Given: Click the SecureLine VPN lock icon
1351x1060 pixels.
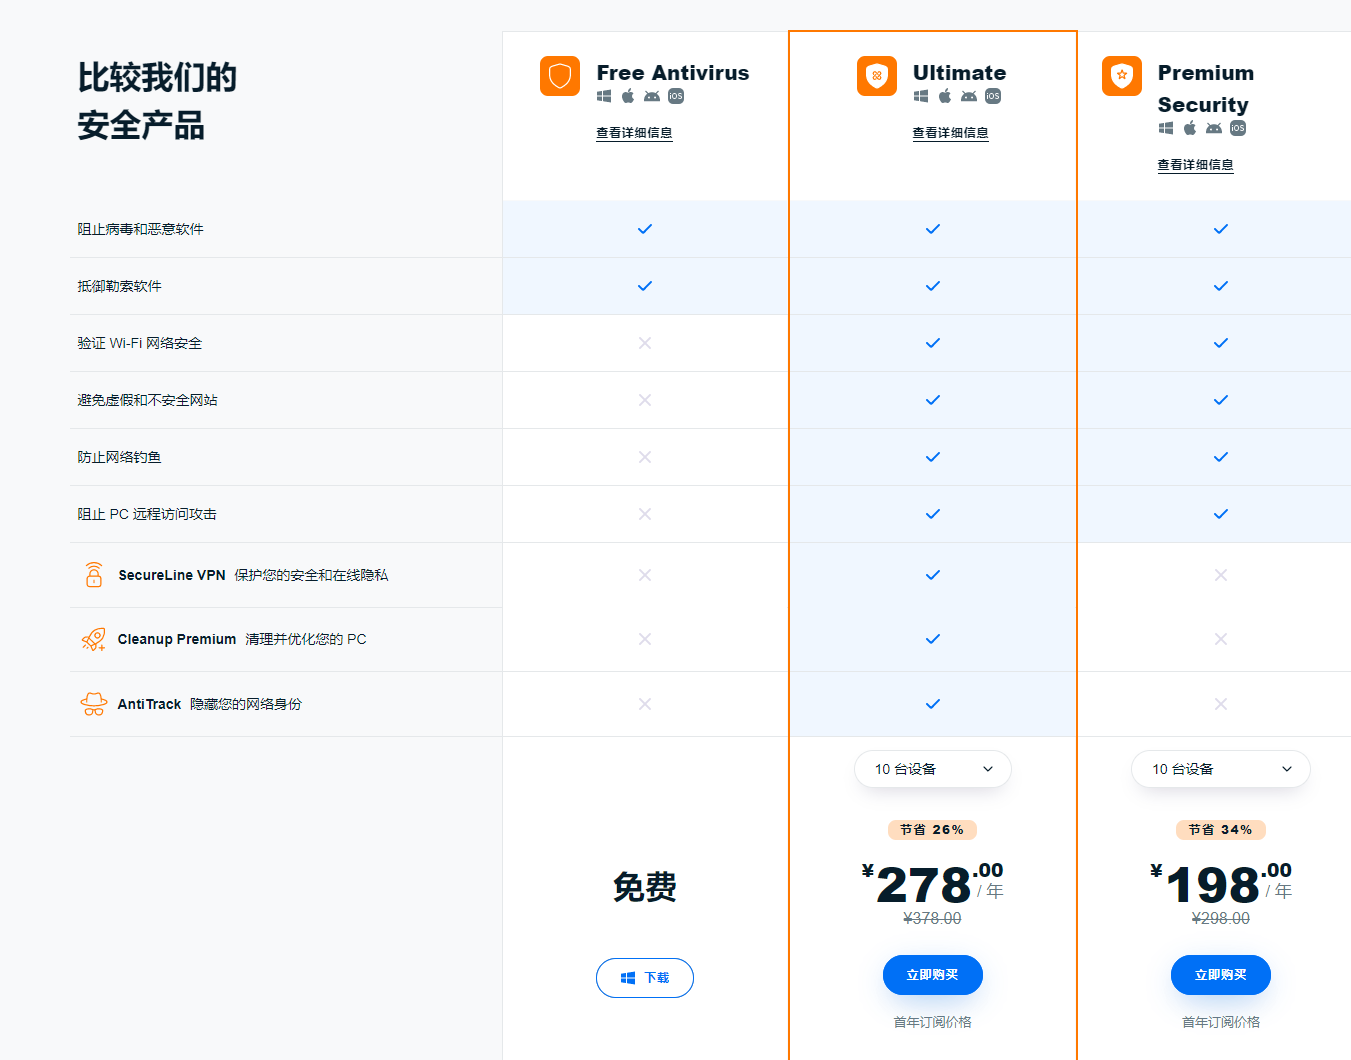Looking at the screenshot, I should 94,575.
